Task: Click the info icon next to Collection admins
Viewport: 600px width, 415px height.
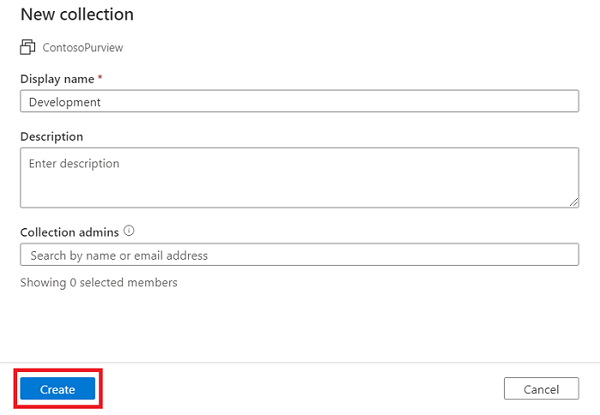Action: click(x=129, y=231)
